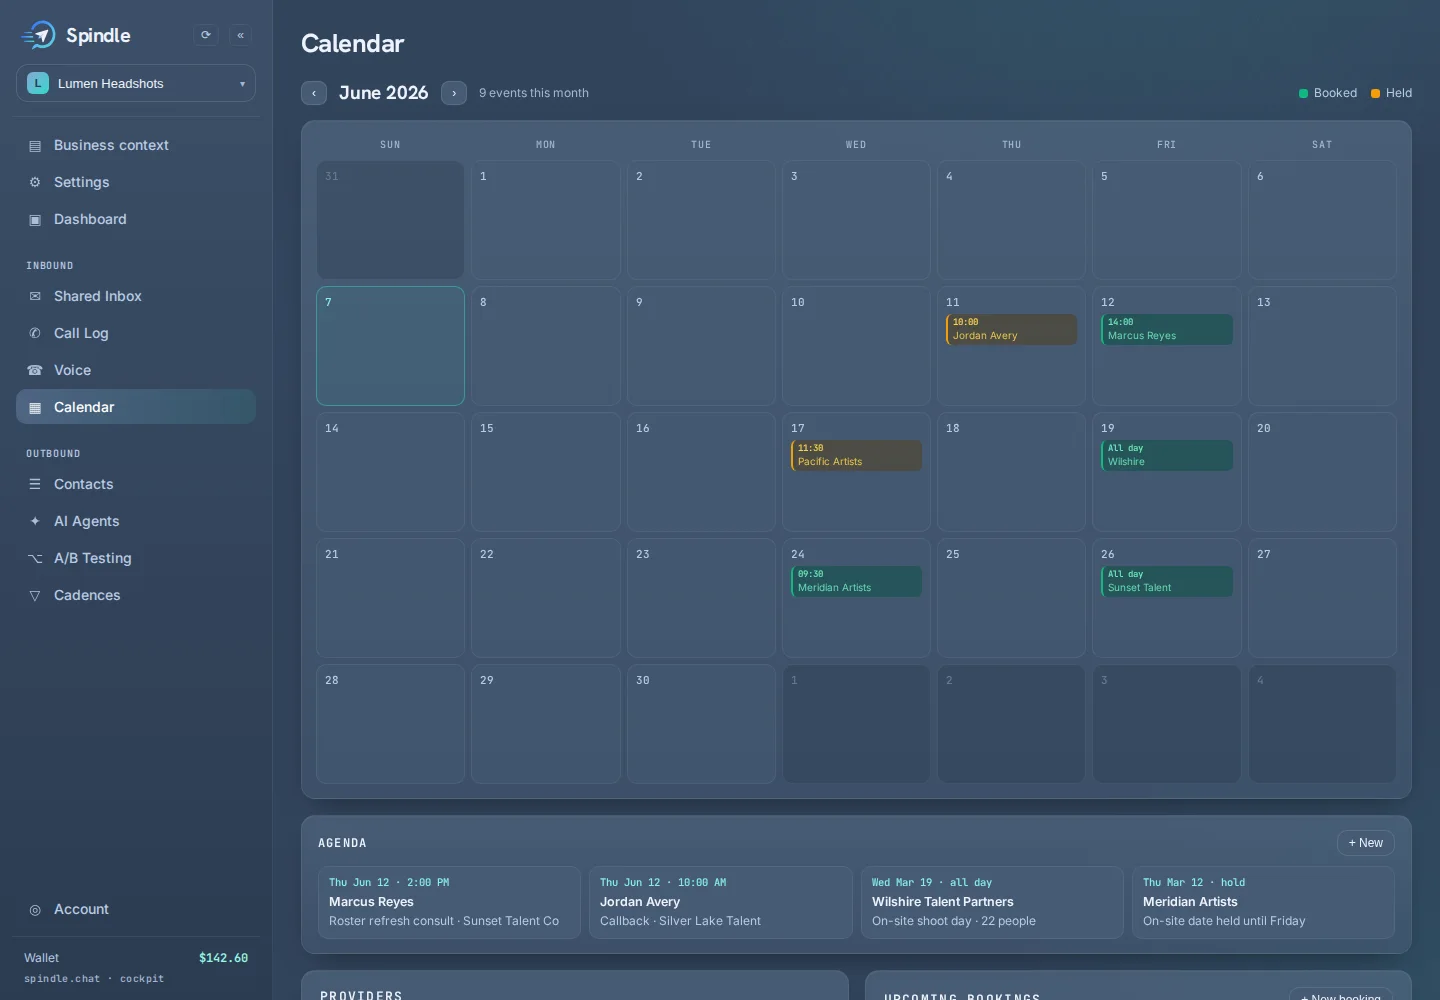Click the green L workspace avatar

(x=38, y=83)
